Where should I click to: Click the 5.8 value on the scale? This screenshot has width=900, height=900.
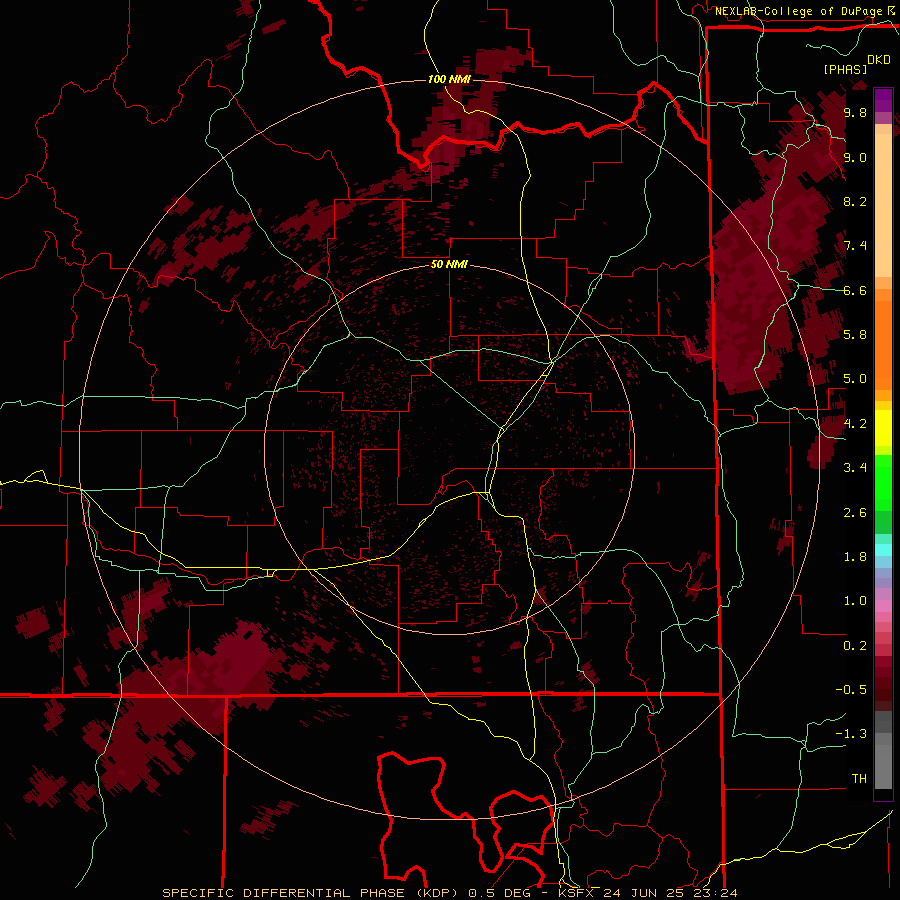click(x=855, y=335)
